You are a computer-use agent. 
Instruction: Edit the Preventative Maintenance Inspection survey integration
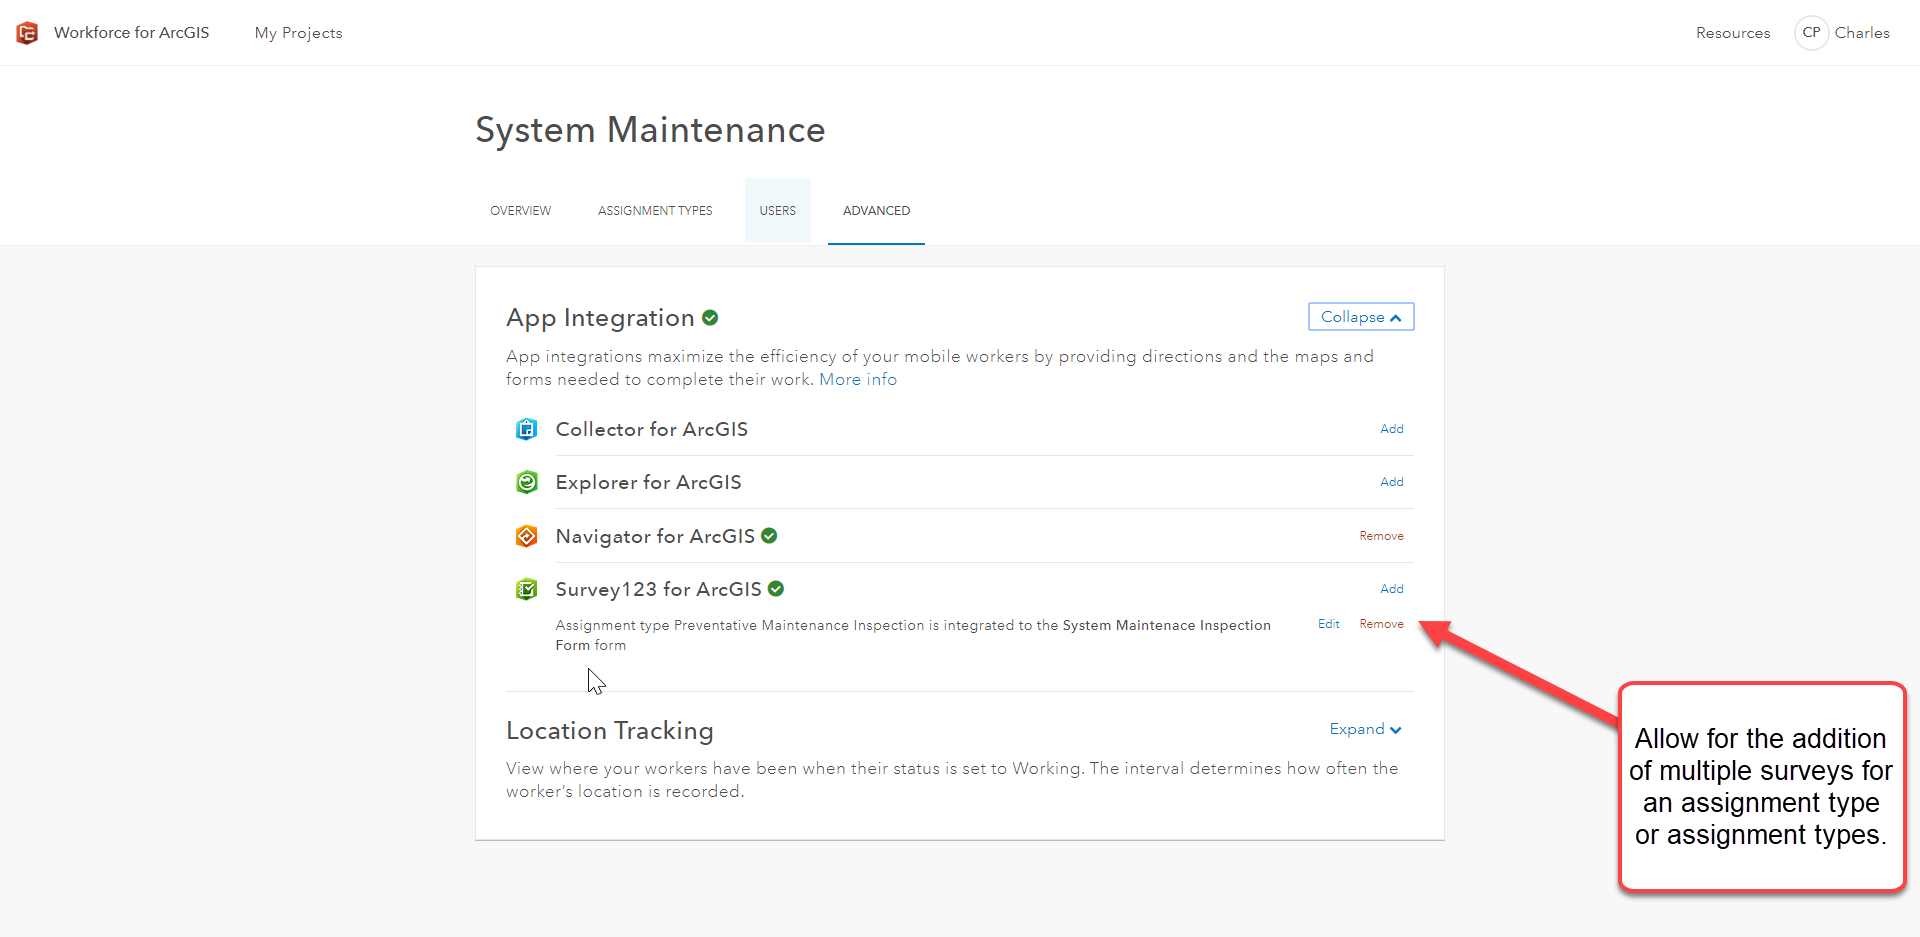1329,624
